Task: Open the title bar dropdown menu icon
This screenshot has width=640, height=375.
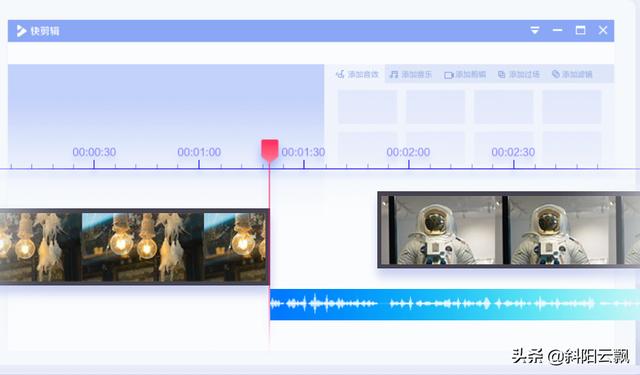Action: 535,30
